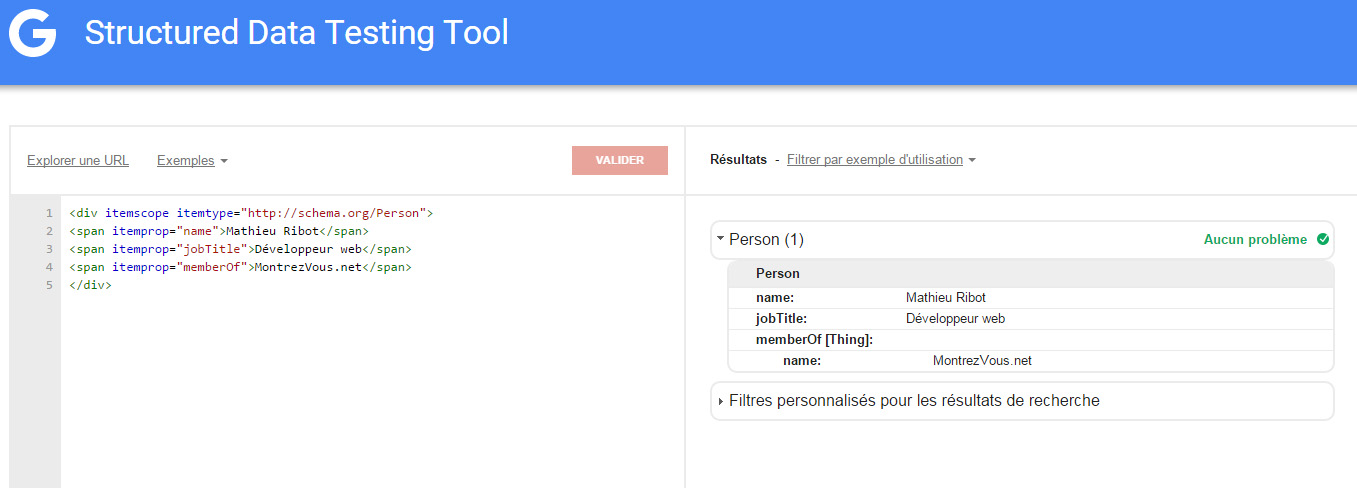The width and height of the screenshot is (1357, 488).
Task: Select the Person table header row
Action: pos(1030,274)
